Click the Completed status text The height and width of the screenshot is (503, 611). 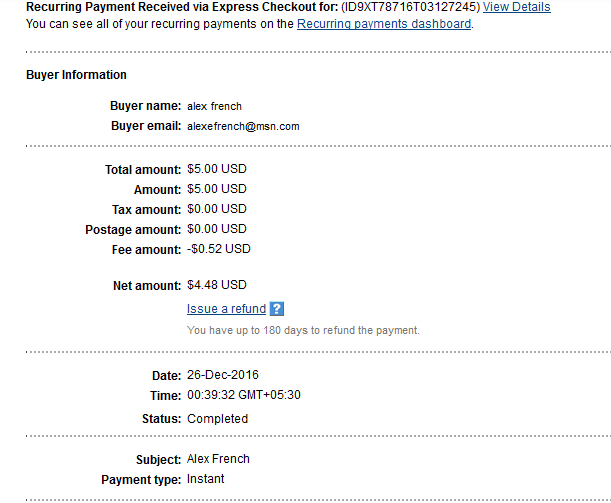[217, 419]
